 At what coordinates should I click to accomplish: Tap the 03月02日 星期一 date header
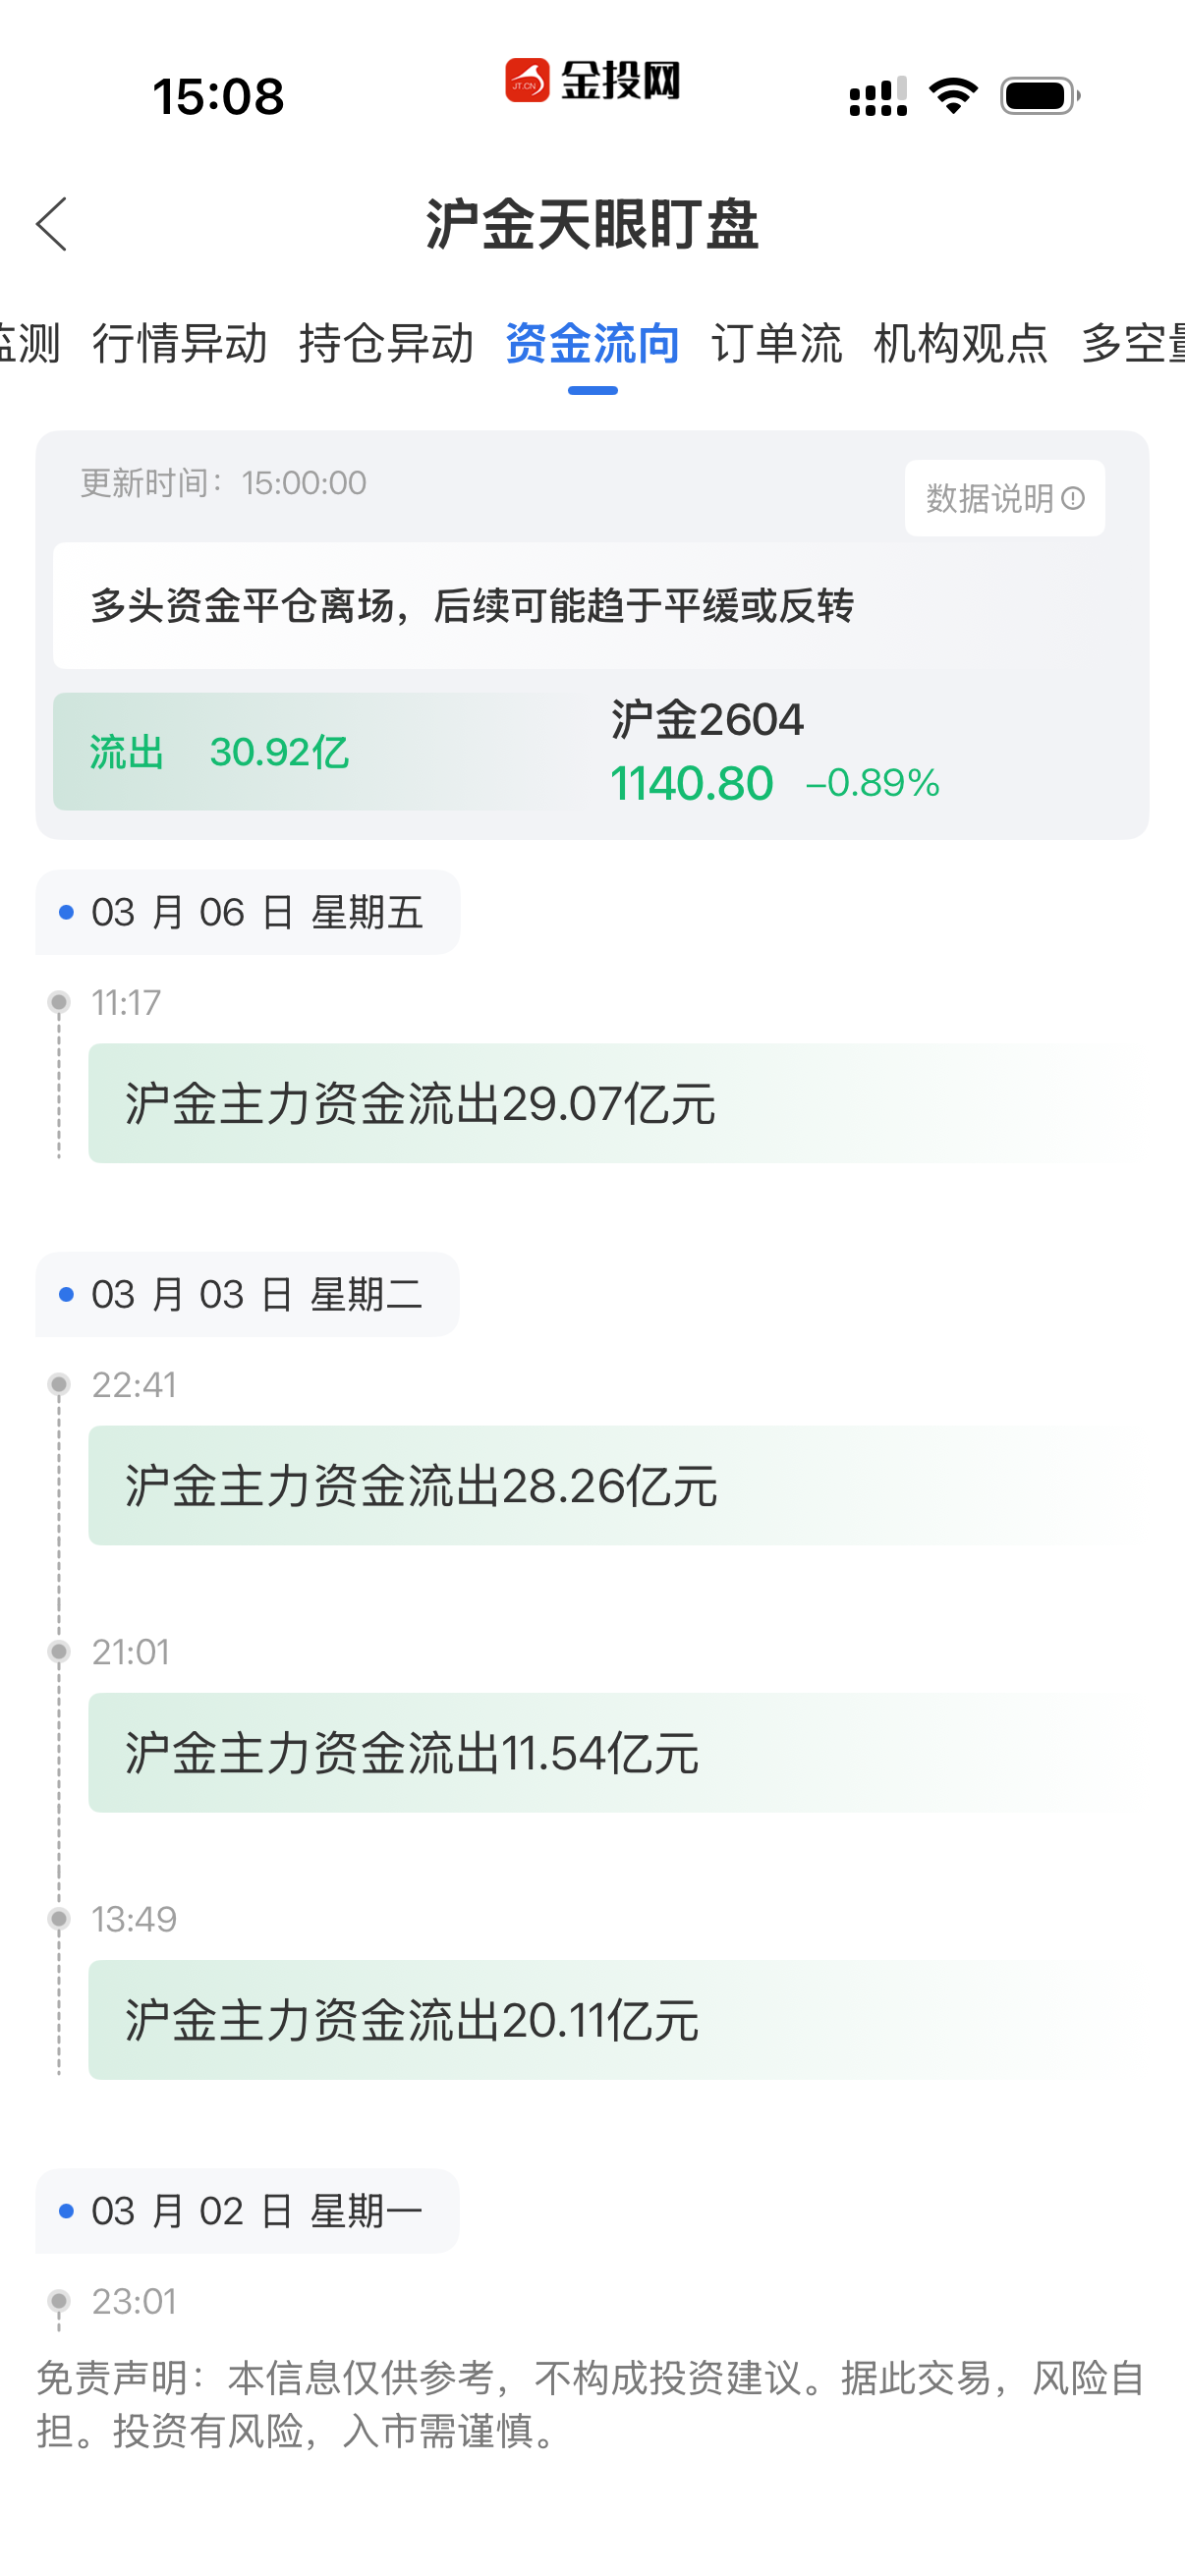(x=248, y=2211)
